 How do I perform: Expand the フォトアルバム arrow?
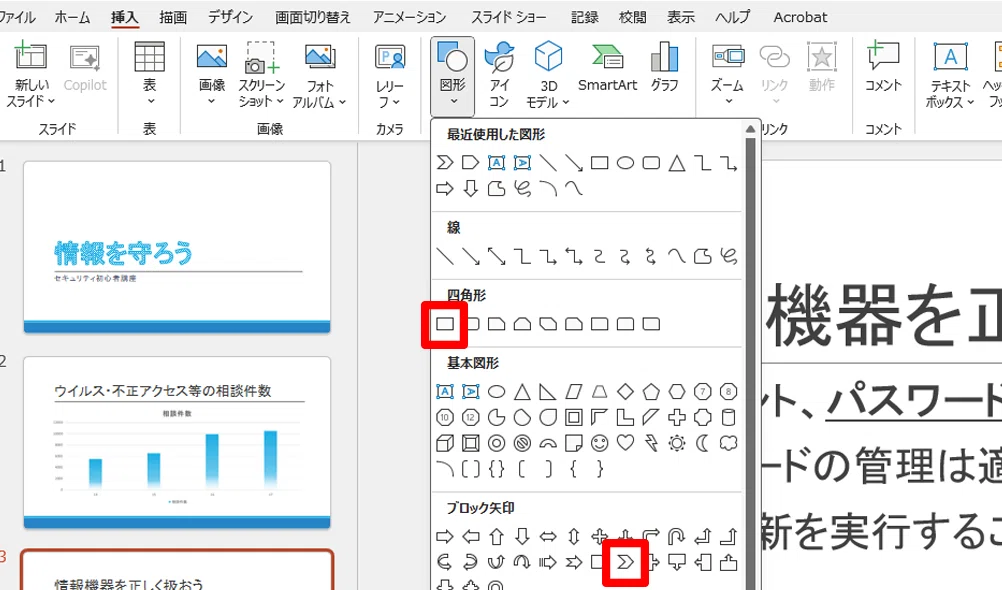point(343,102)
